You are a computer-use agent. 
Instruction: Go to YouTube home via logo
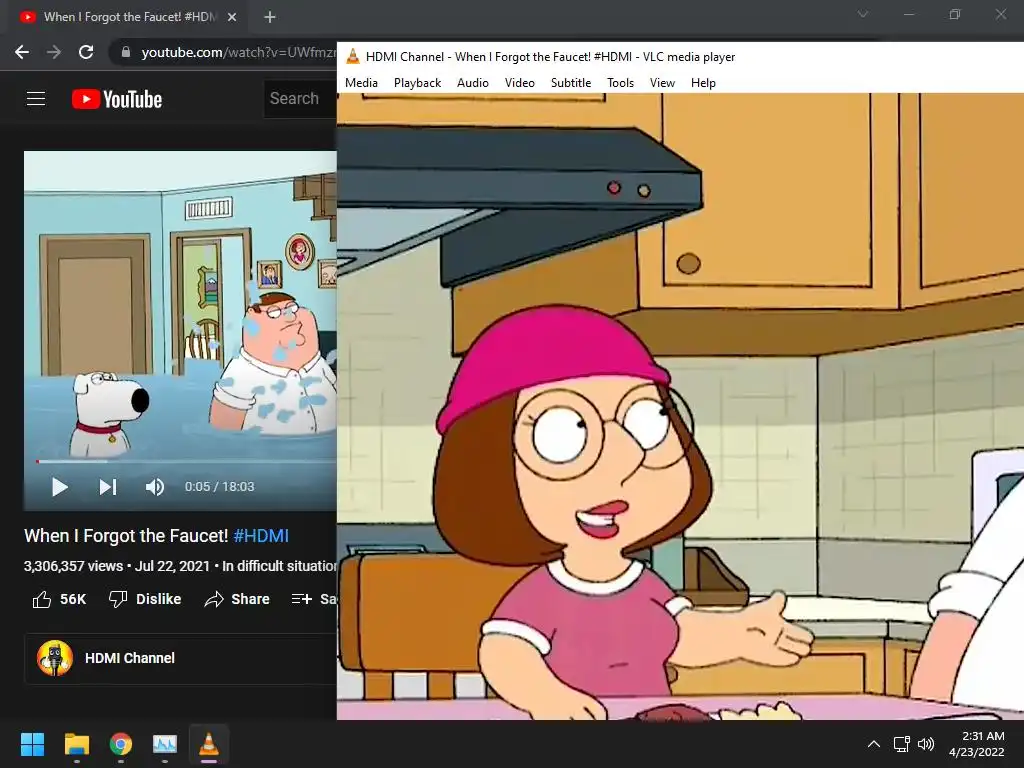tap(117, 99)
